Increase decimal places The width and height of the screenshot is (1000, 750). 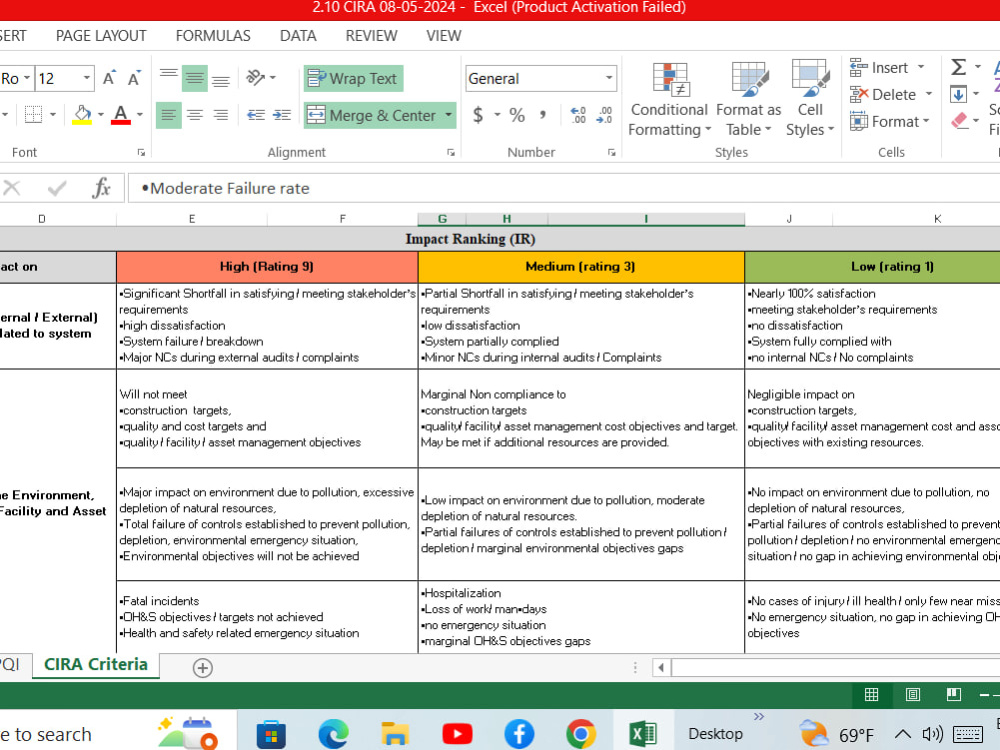click(x=578, y=115)
